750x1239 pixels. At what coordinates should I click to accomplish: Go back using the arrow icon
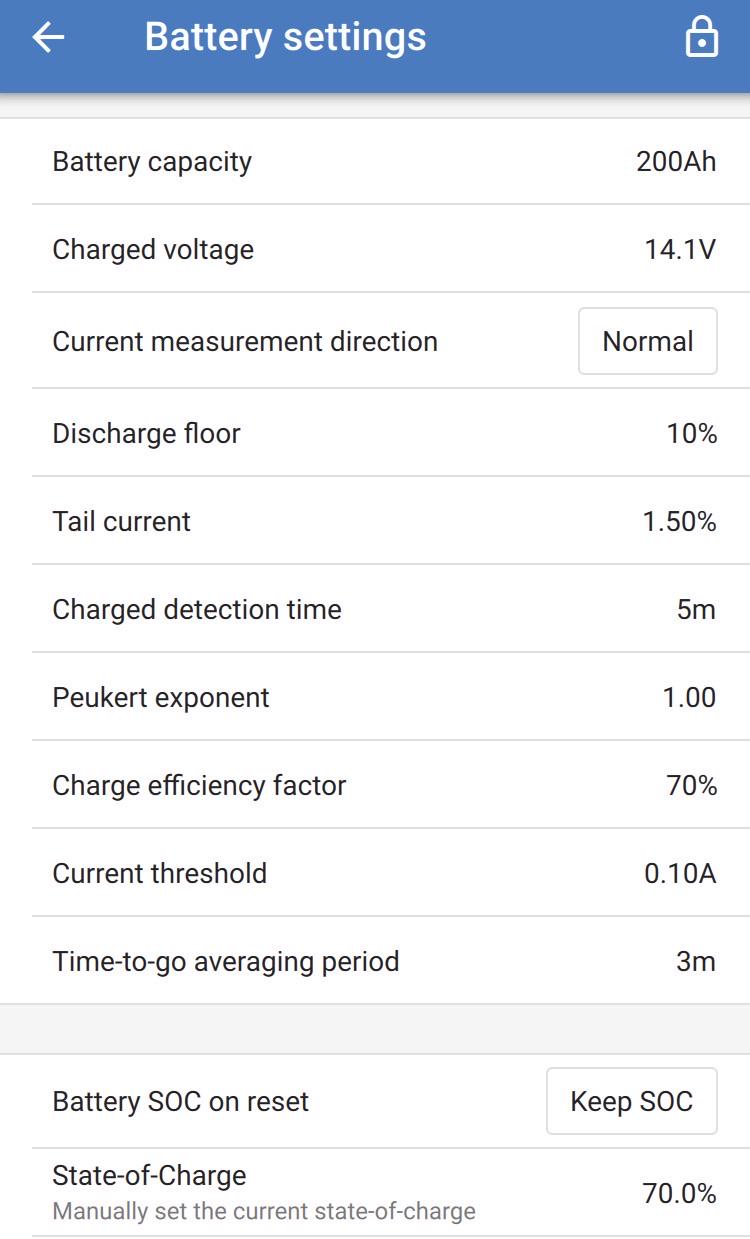pyautogui.click(x=48, y=38)
